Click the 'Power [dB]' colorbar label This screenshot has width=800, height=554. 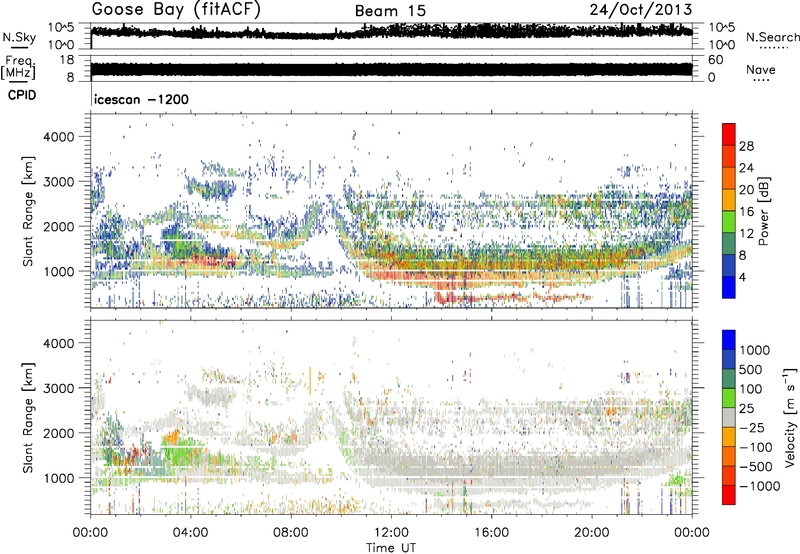click(764, 211)
